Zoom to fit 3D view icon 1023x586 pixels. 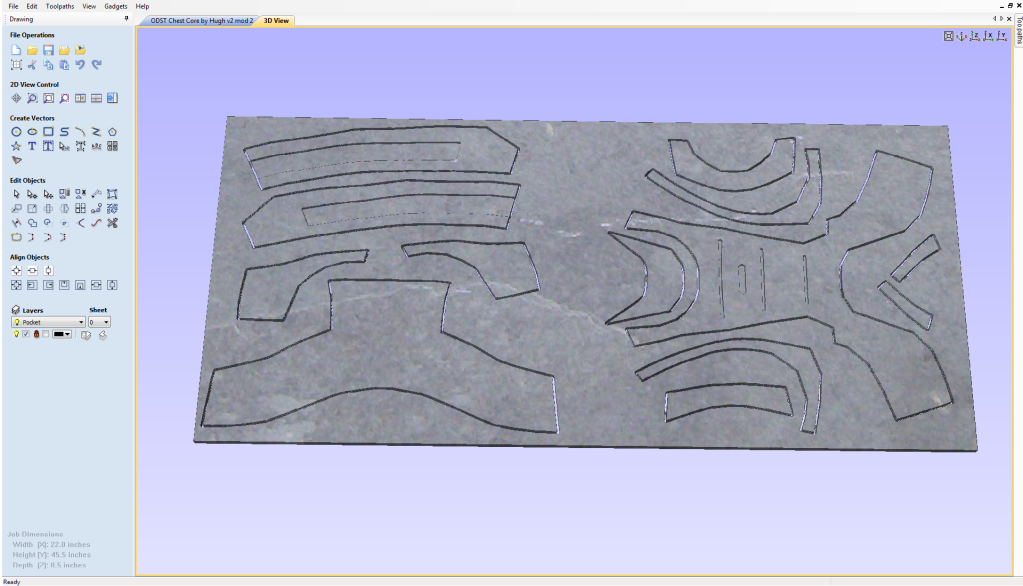pos(949,37)
